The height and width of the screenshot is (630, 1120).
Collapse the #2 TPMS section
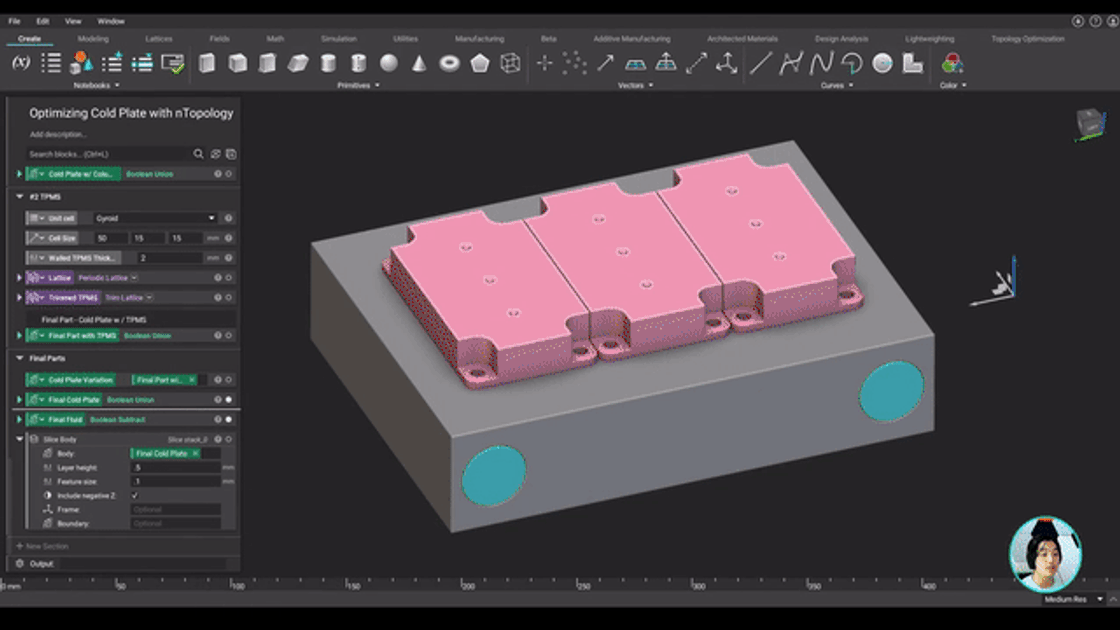tap(19, 196)
